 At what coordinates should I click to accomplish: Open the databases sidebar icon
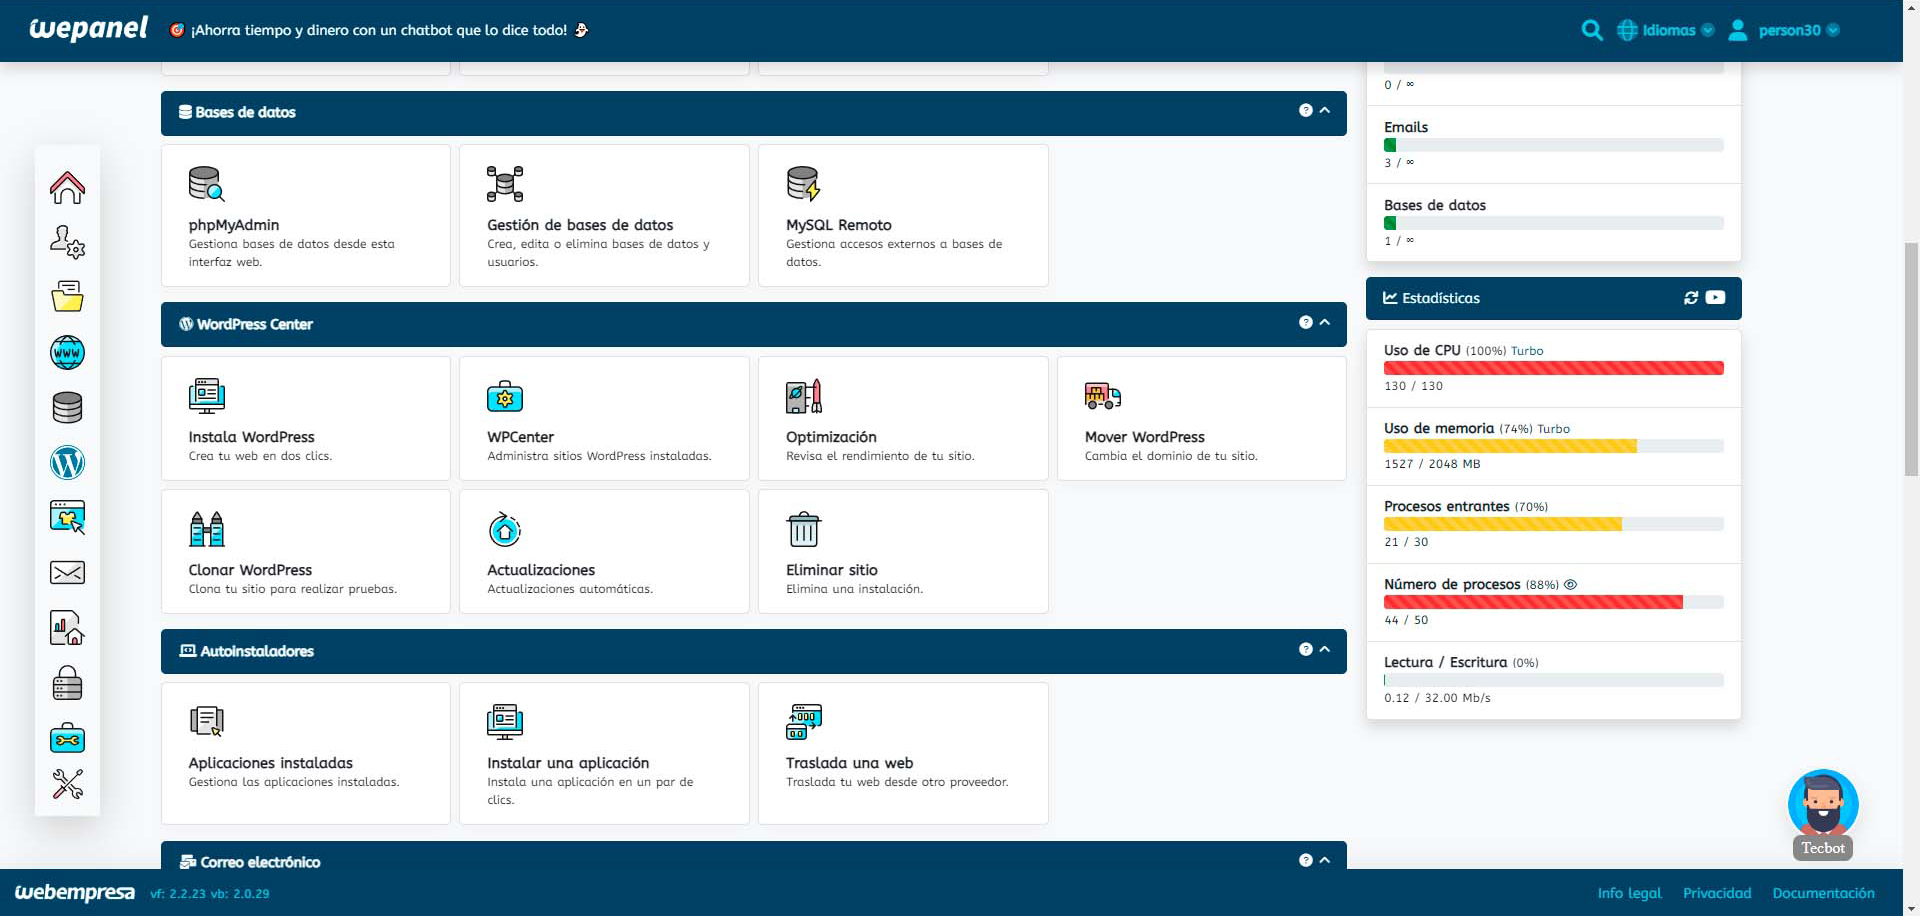pyautogui.click(x=67, y=407)
